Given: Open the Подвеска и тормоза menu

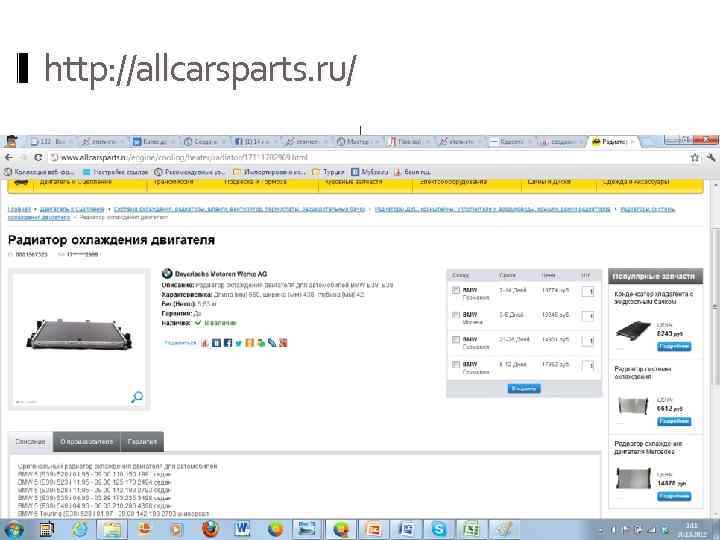Looking at the screenshot, I should pyautogui.click(x=255, y=182).
